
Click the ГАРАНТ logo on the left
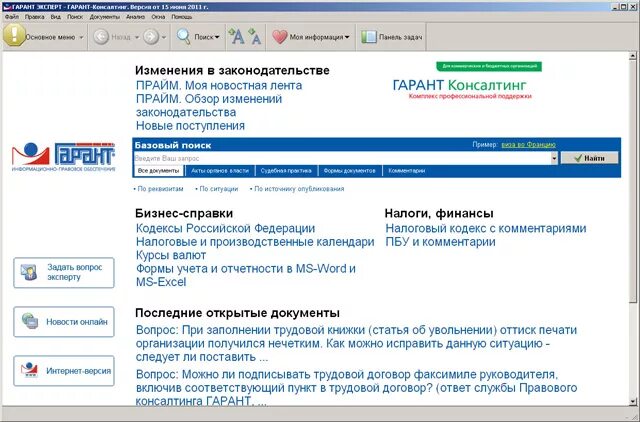point(64,157)
